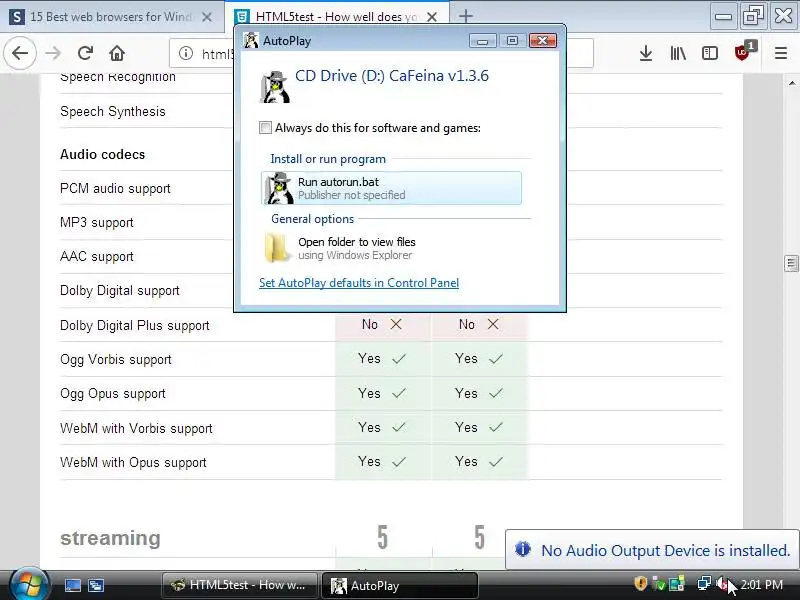Click the muted volume speaker tray icon
Image resolution: width=800 pixels, height=600 pixels.
coord(722,583)
